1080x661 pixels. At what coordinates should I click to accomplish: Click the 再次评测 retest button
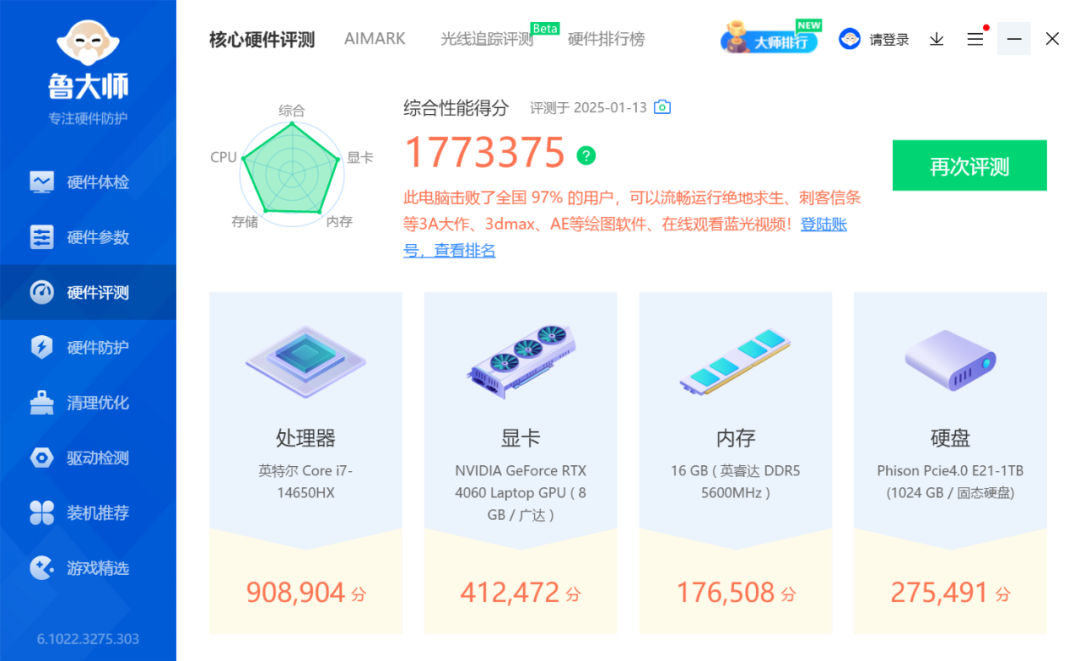[969, 165]
